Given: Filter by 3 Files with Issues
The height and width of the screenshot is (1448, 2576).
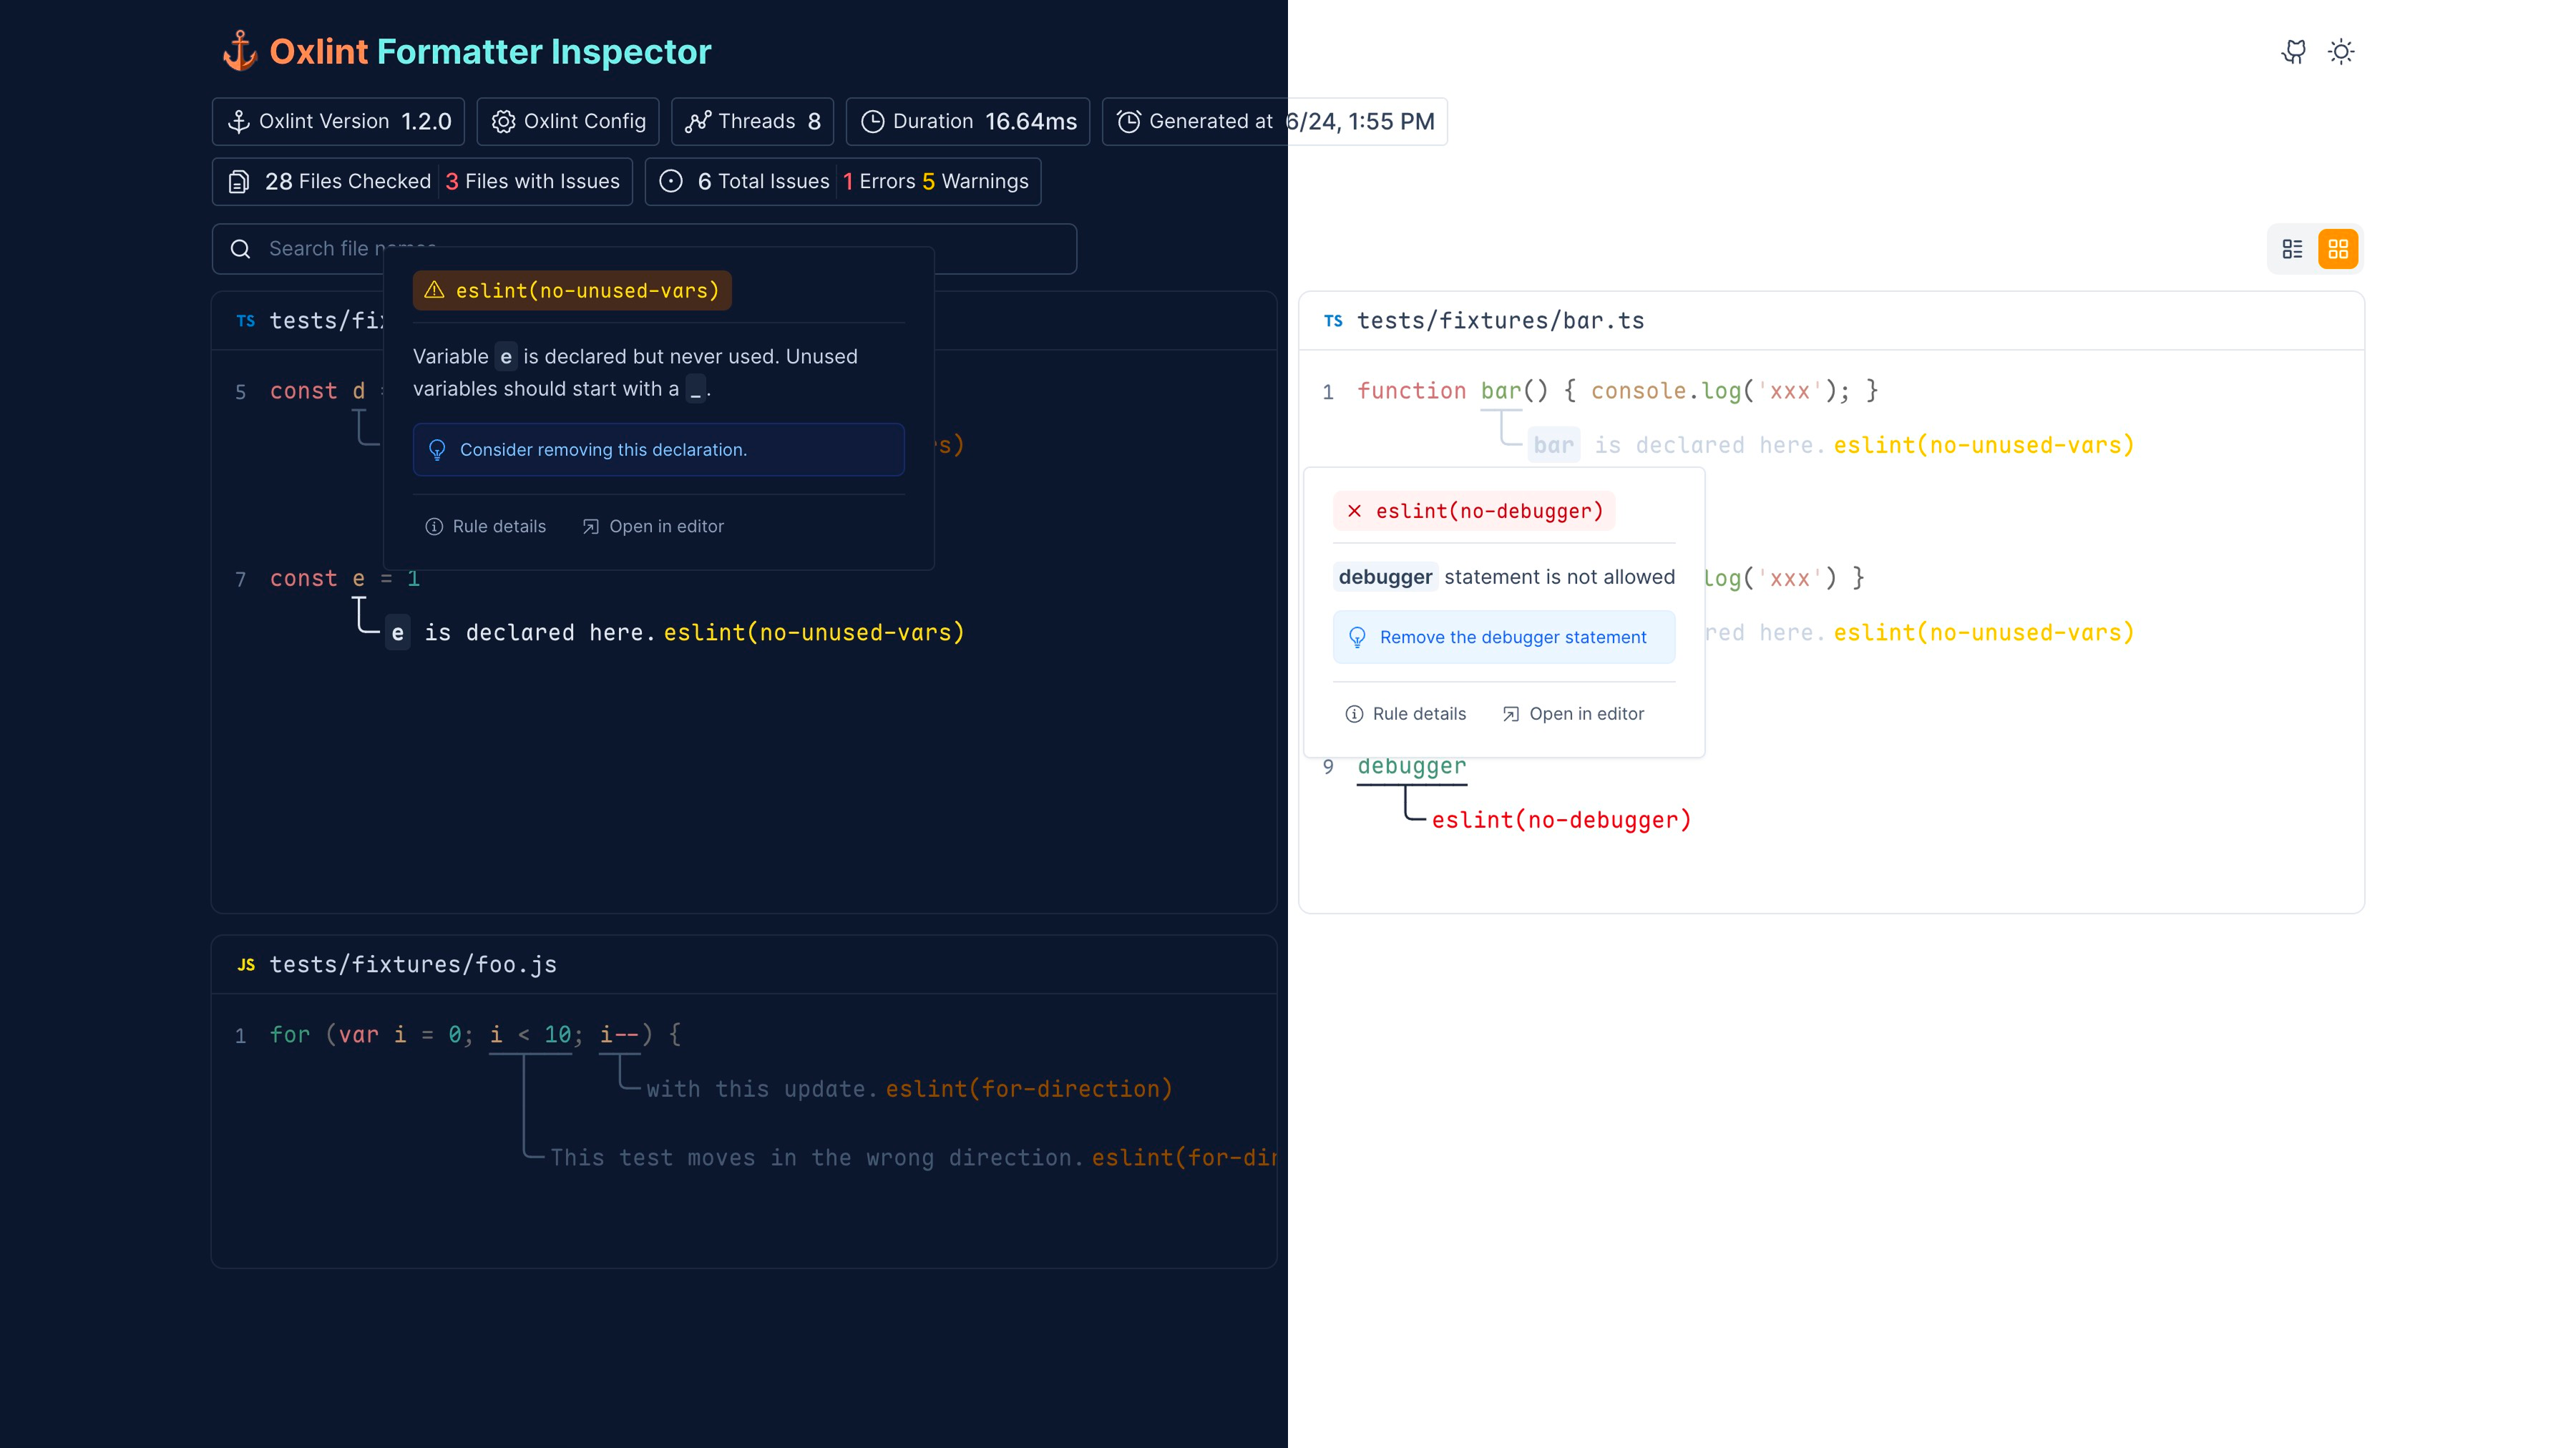Looking at the screenshot, I should tap(533, 182).
